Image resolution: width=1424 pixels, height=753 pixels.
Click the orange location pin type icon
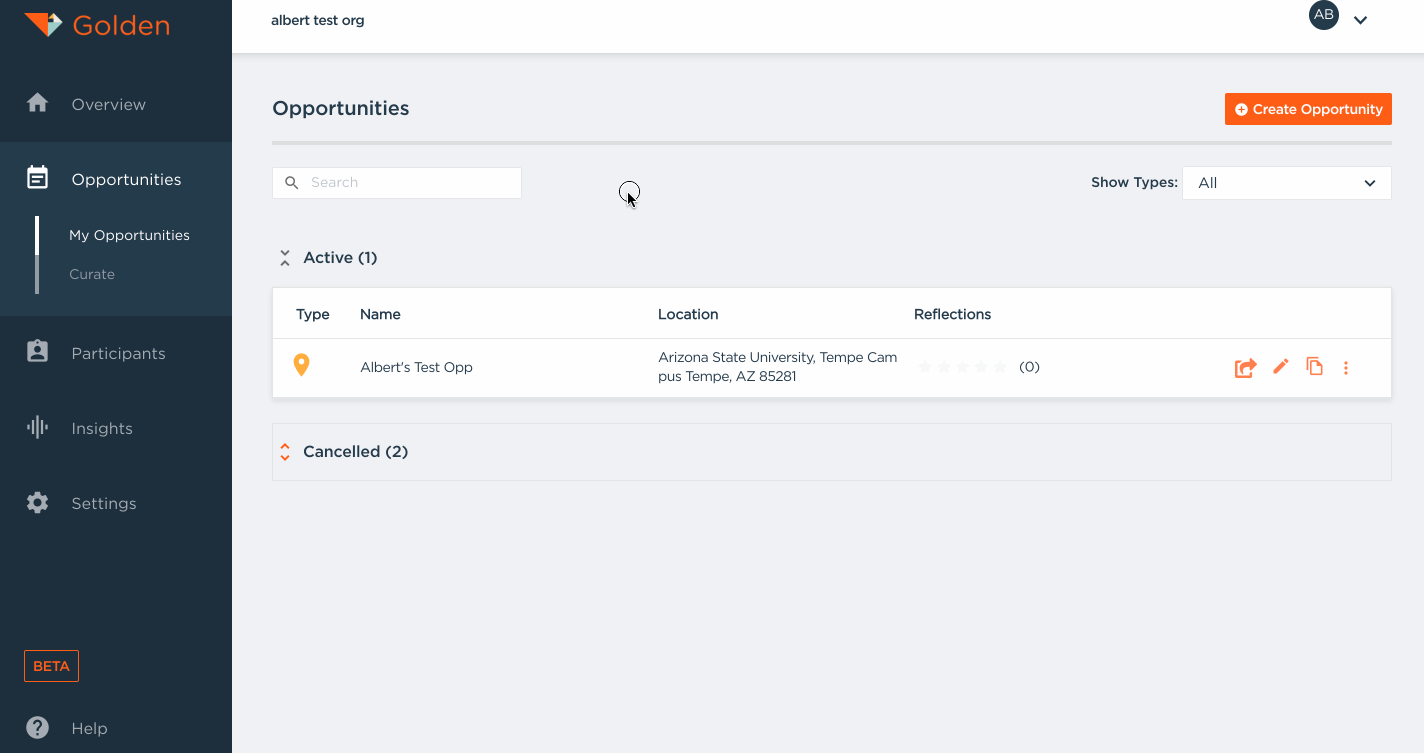pyautogui.click(x=301, y=366)
